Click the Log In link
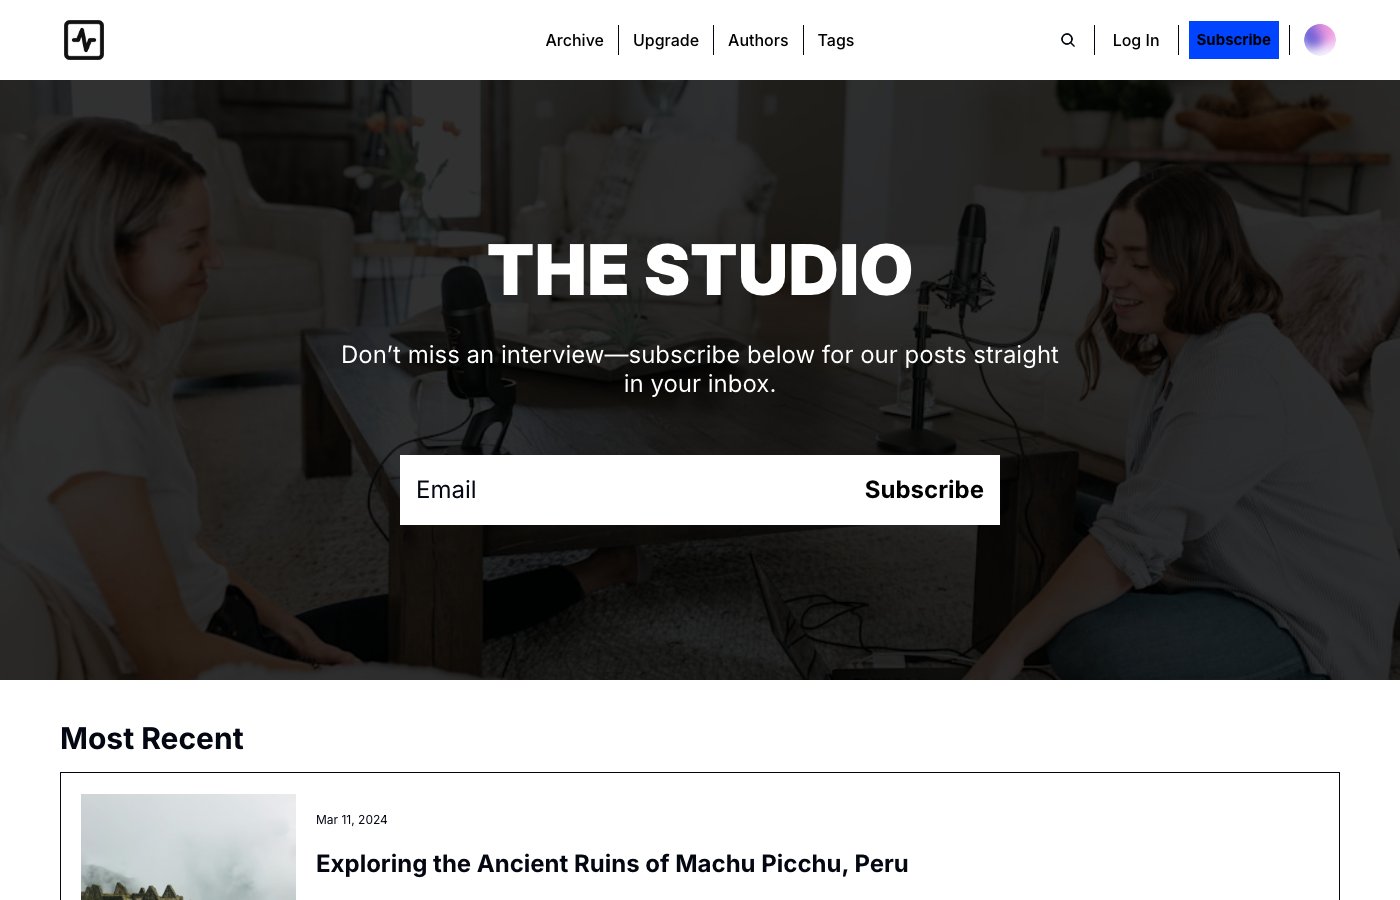 pyautogui.click(x=1136, y=40)
